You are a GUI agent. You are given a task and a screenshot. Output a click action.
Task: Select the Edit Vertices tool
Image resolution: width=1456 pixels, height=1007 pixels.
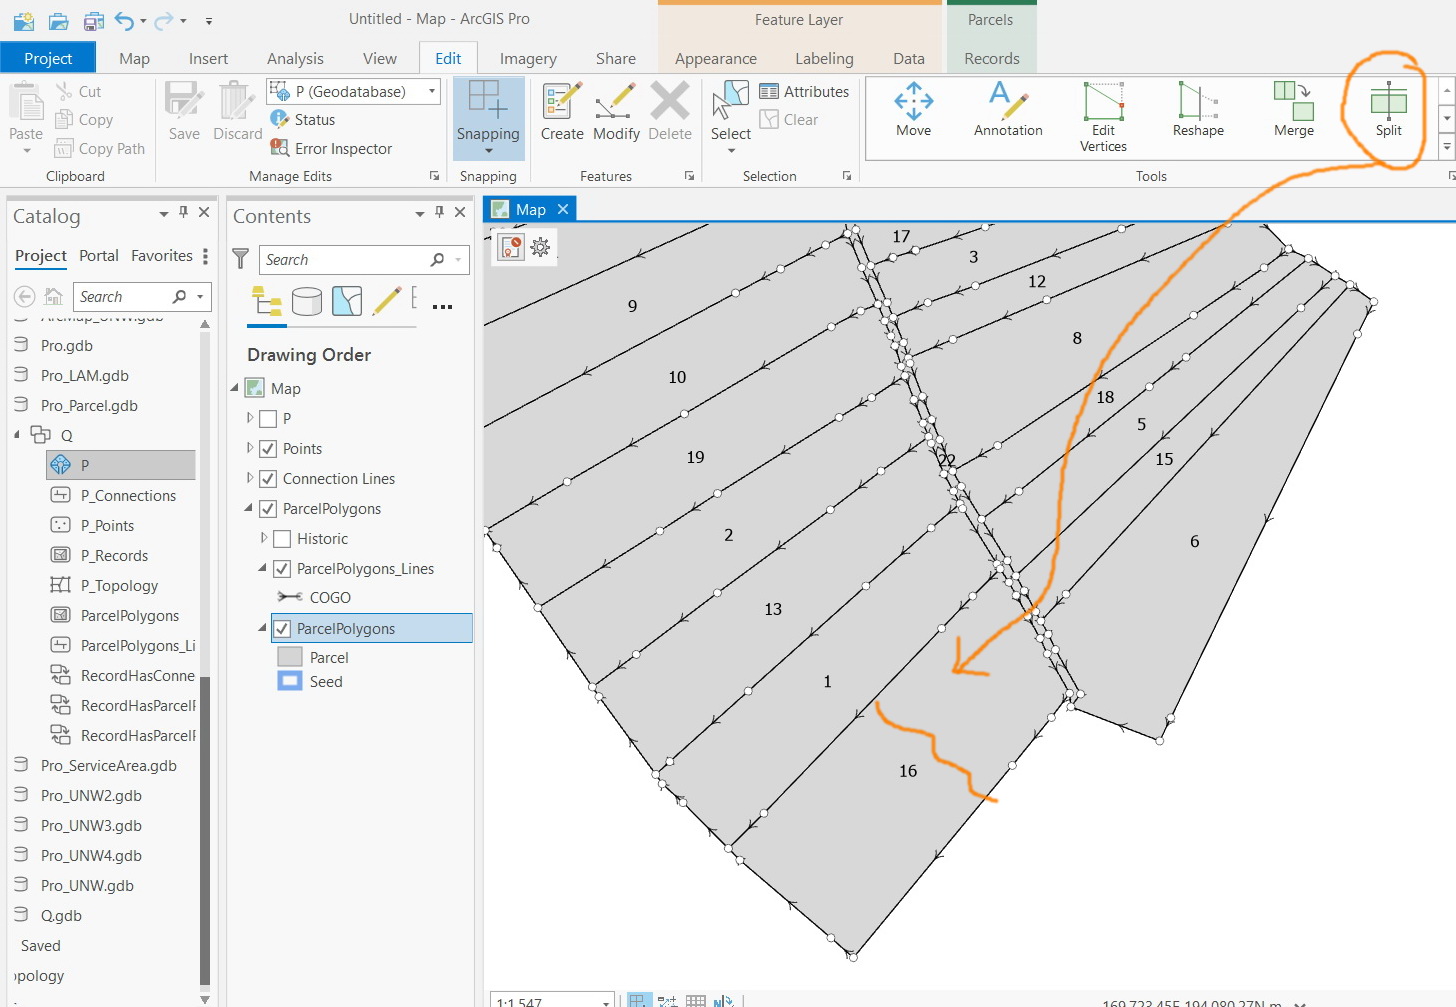1103,117
